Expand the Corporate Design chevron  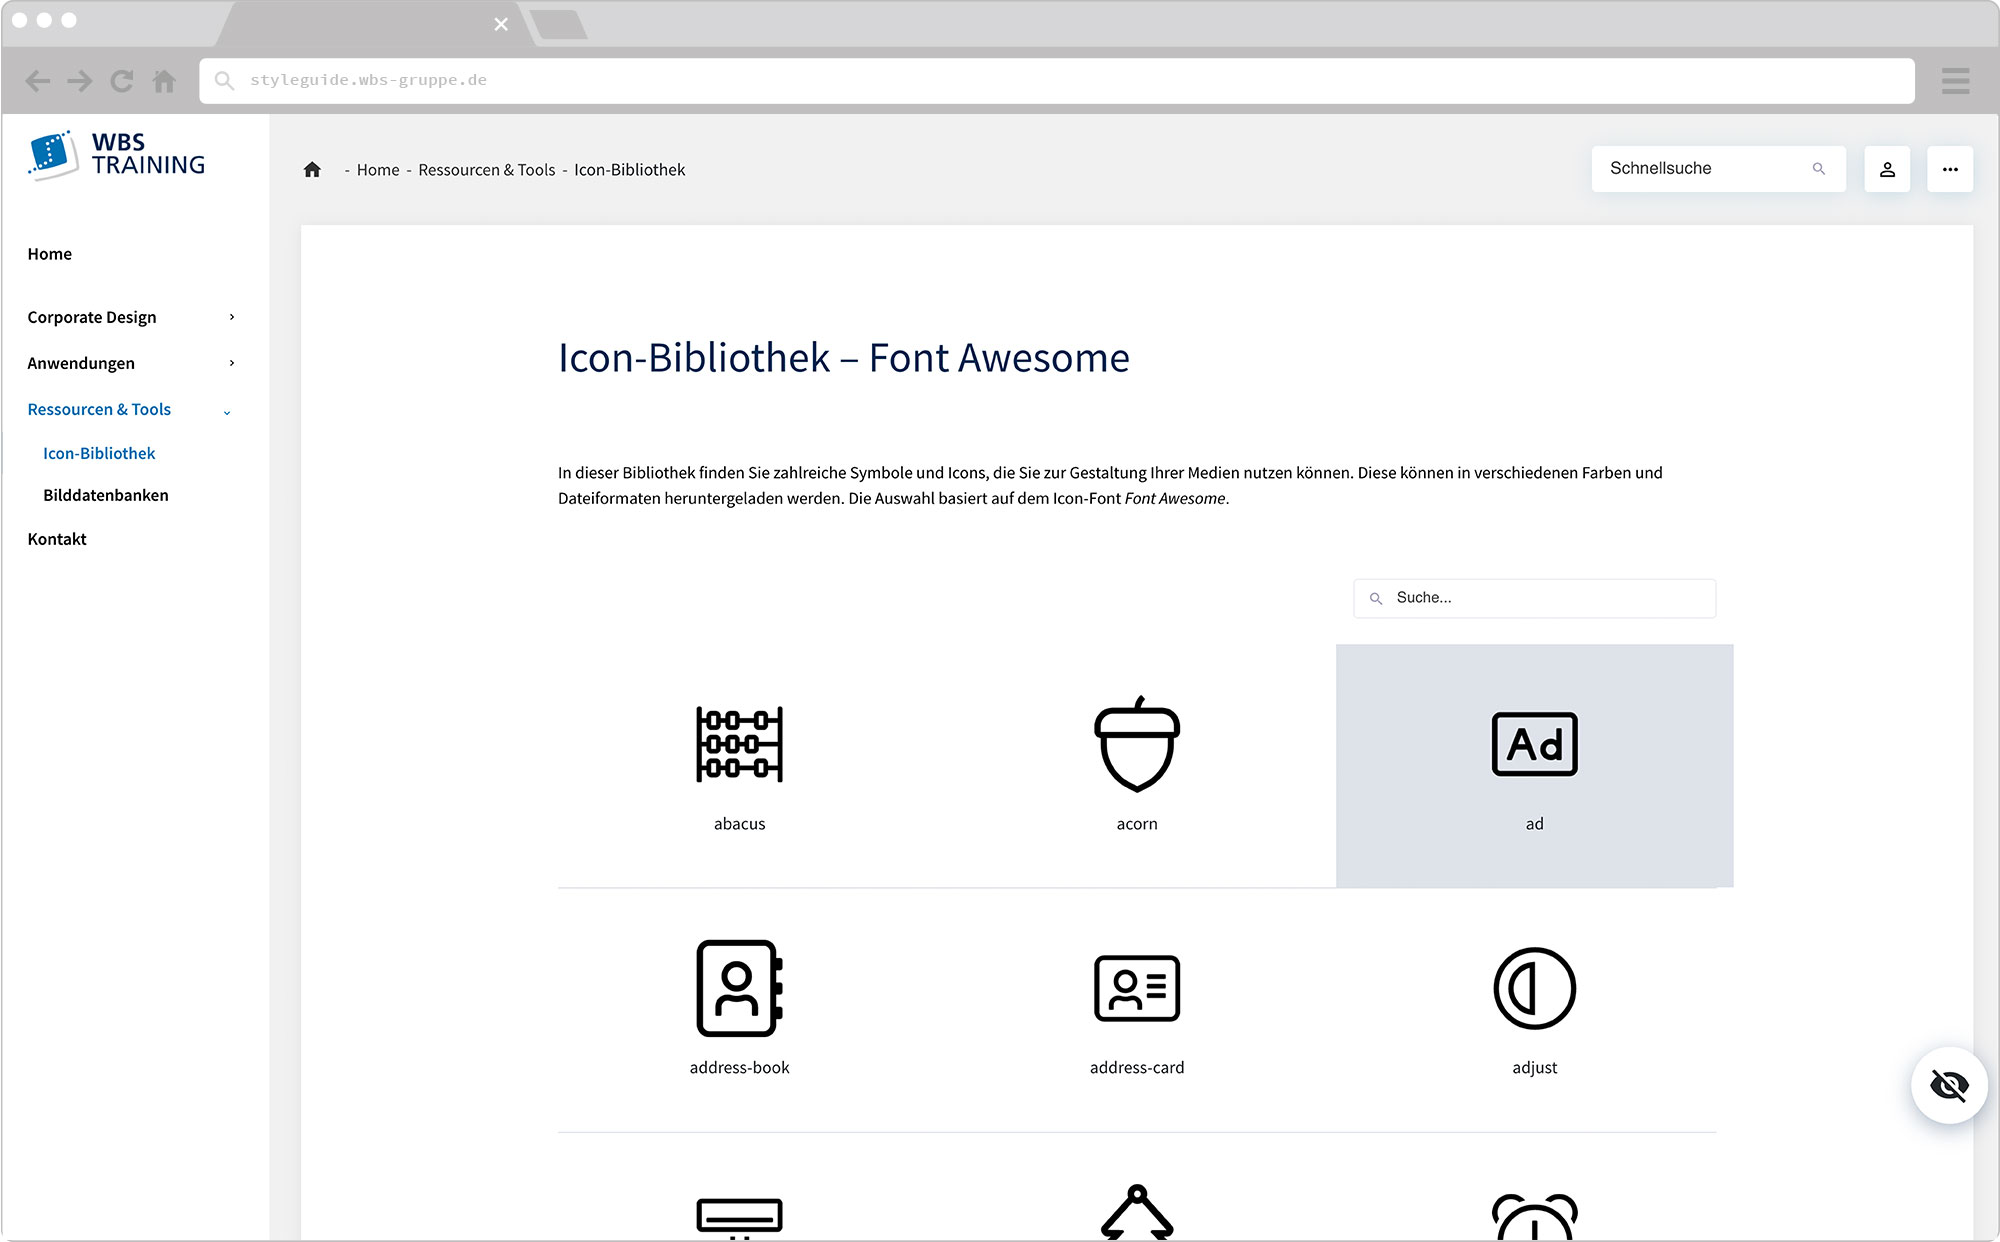232,317
